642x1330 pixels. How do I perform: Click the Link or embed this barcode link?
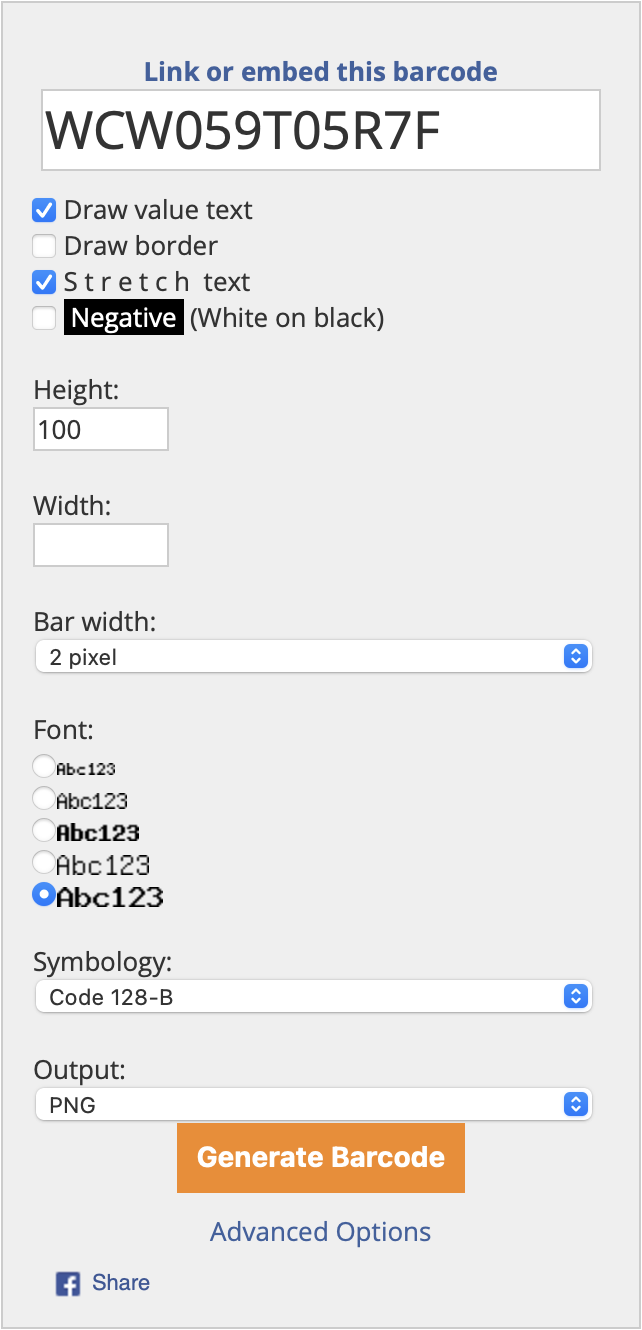pos(320,72)
